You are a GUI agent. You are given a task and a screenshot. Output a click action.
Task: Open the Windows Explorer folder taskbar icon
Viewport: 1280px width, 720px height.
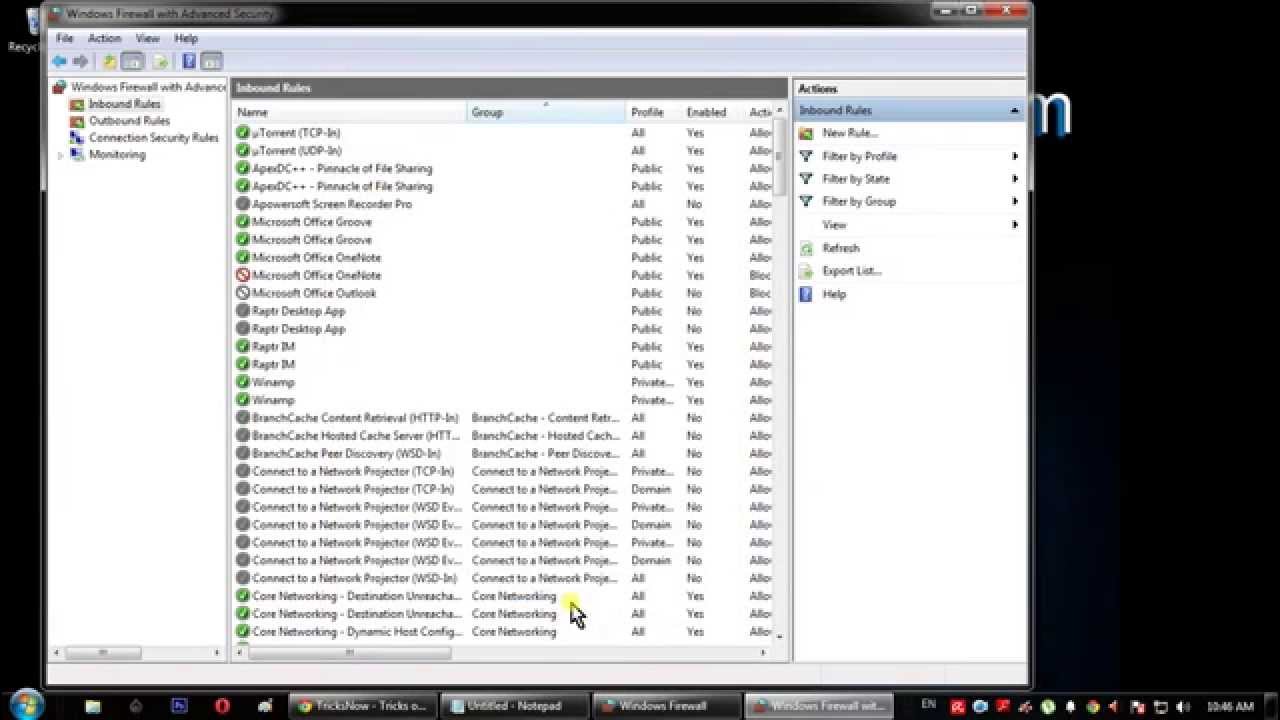pos(93,706)
